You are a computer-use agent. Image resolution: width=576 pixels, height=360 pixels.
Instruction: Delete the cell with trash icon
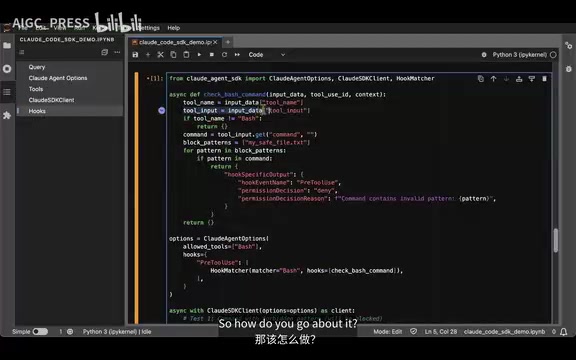pyautogui.click(x=544, y=79)
